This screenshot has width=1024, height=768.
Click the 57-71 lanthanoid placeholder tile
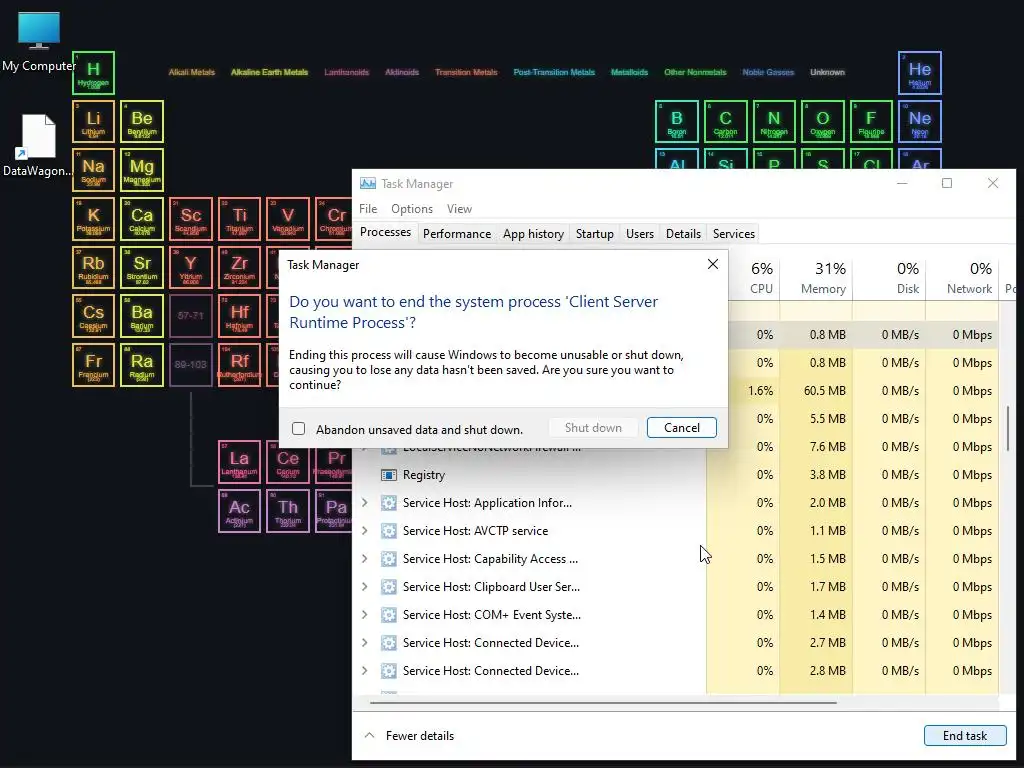coord(191,316)
